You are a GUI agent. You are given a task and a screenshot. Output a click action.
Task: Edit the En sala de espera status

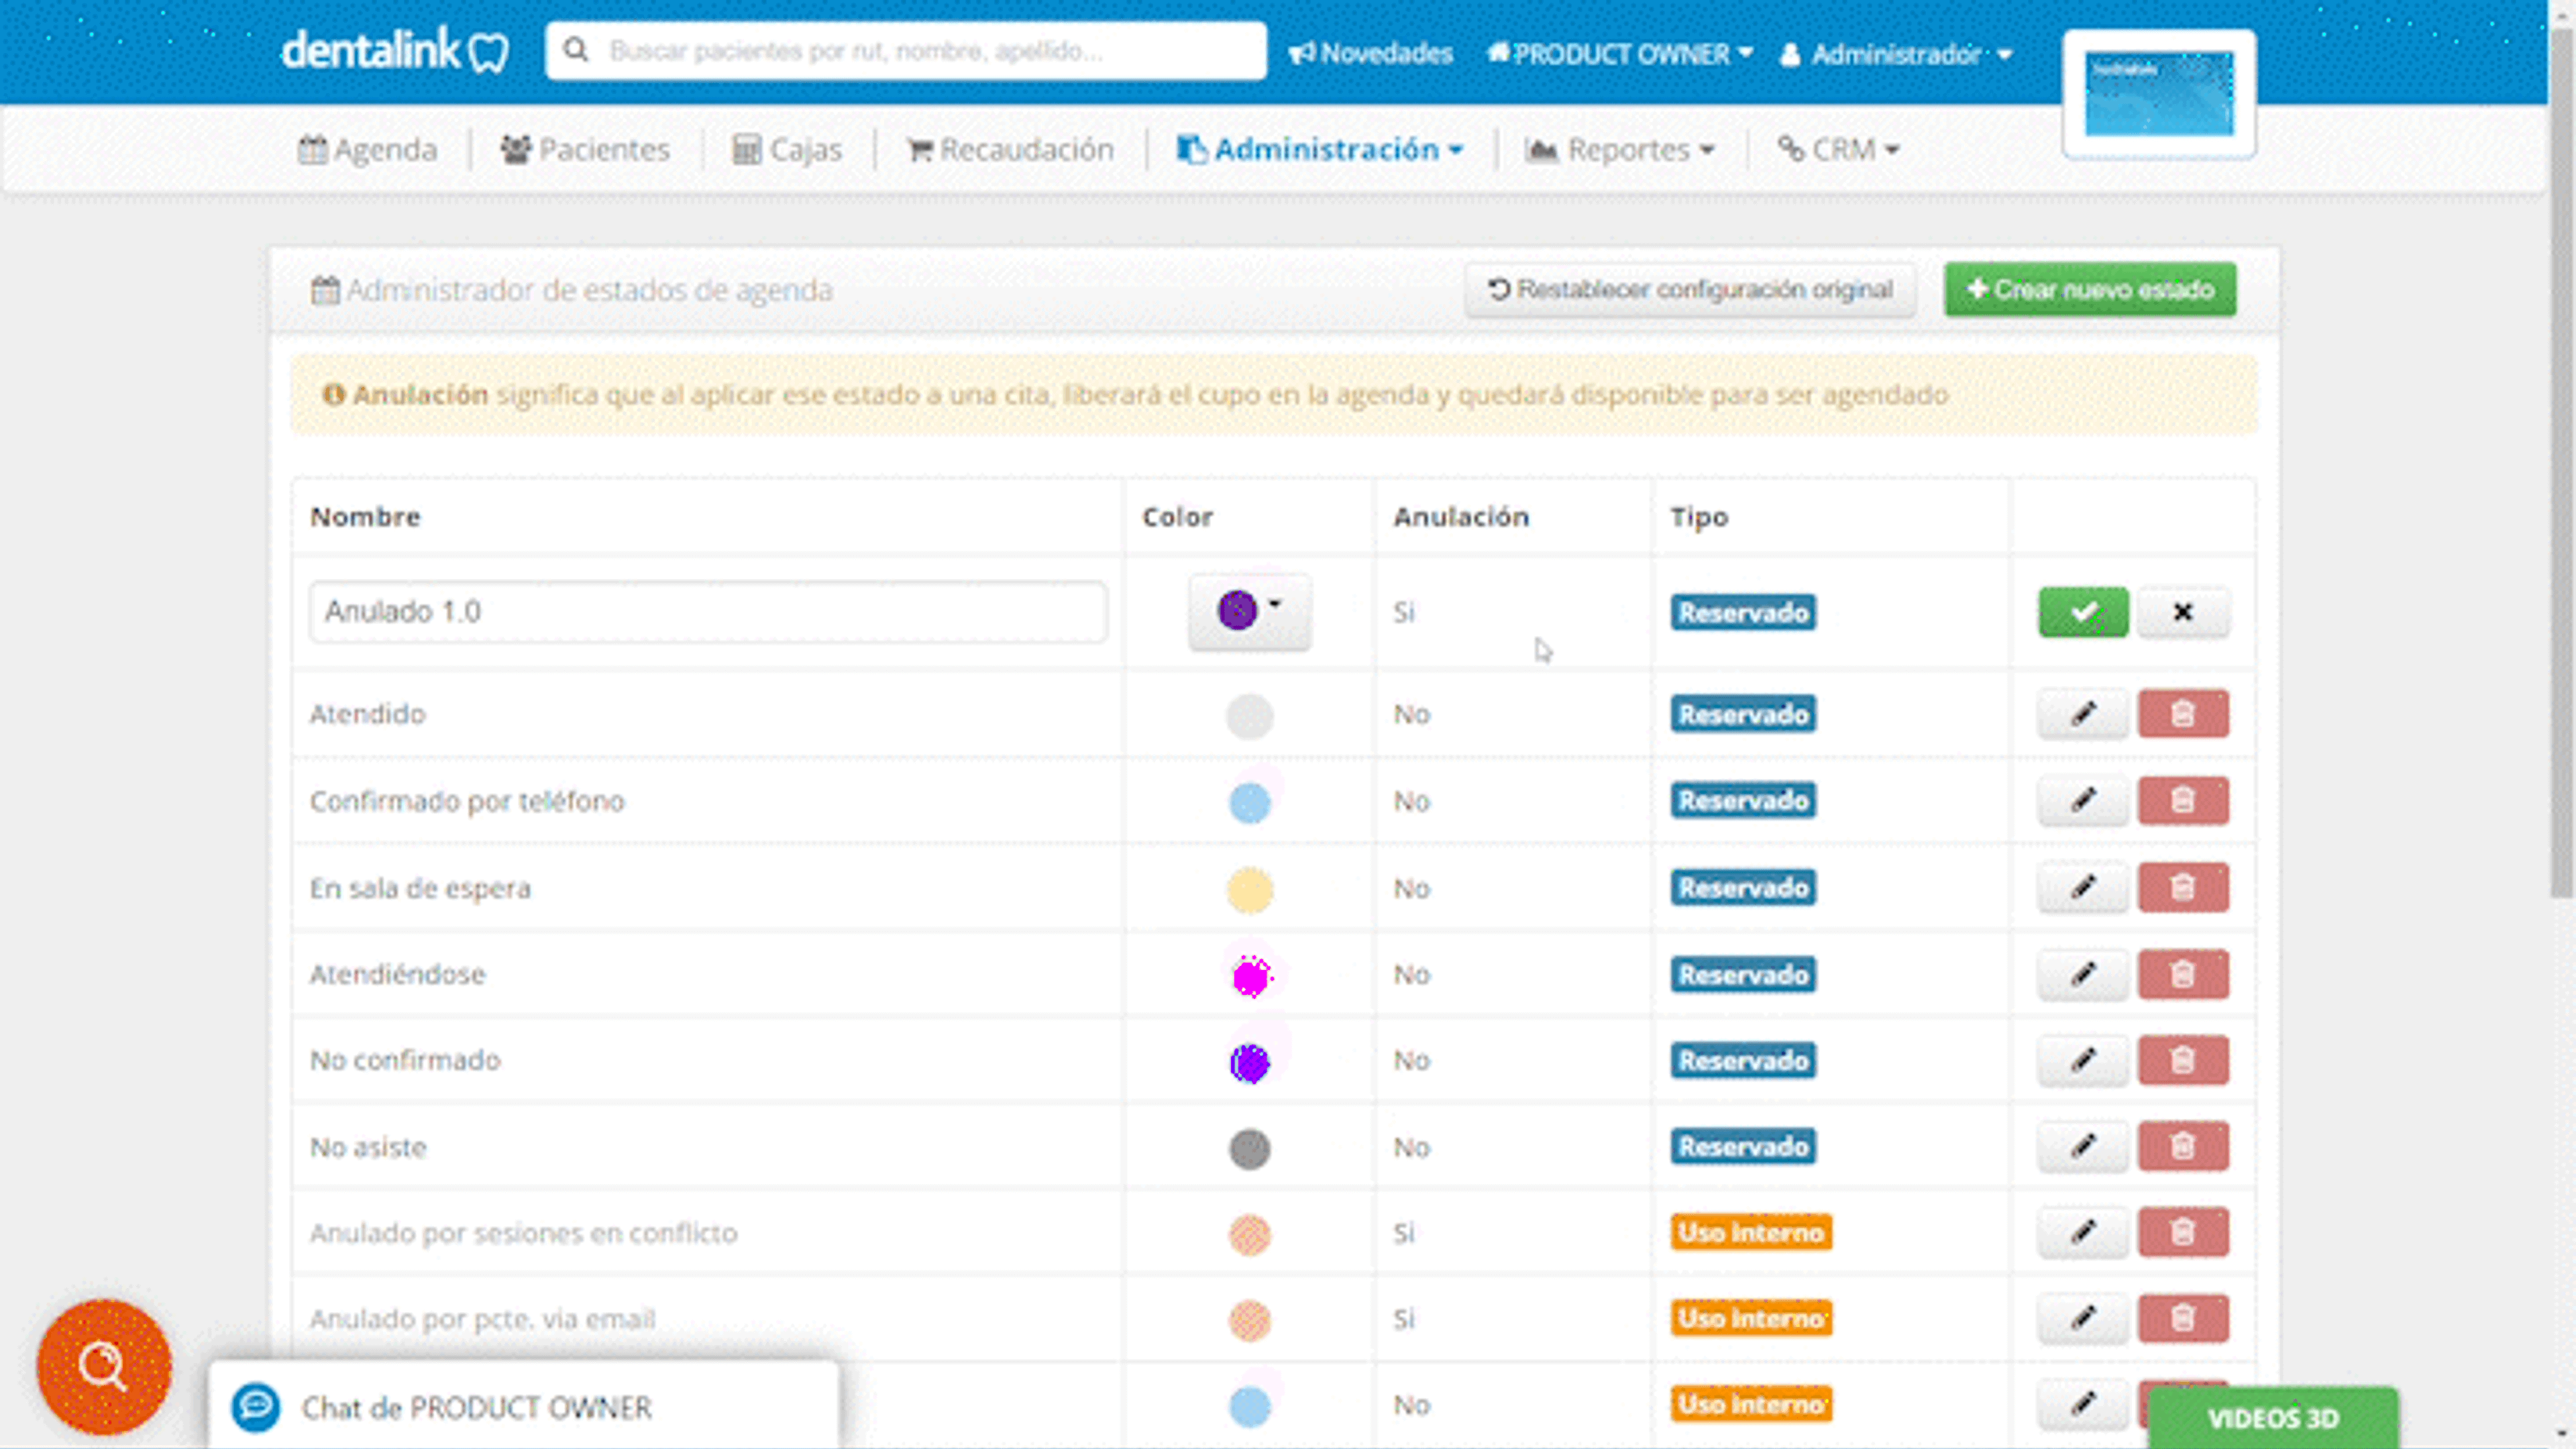point(2083,888)
